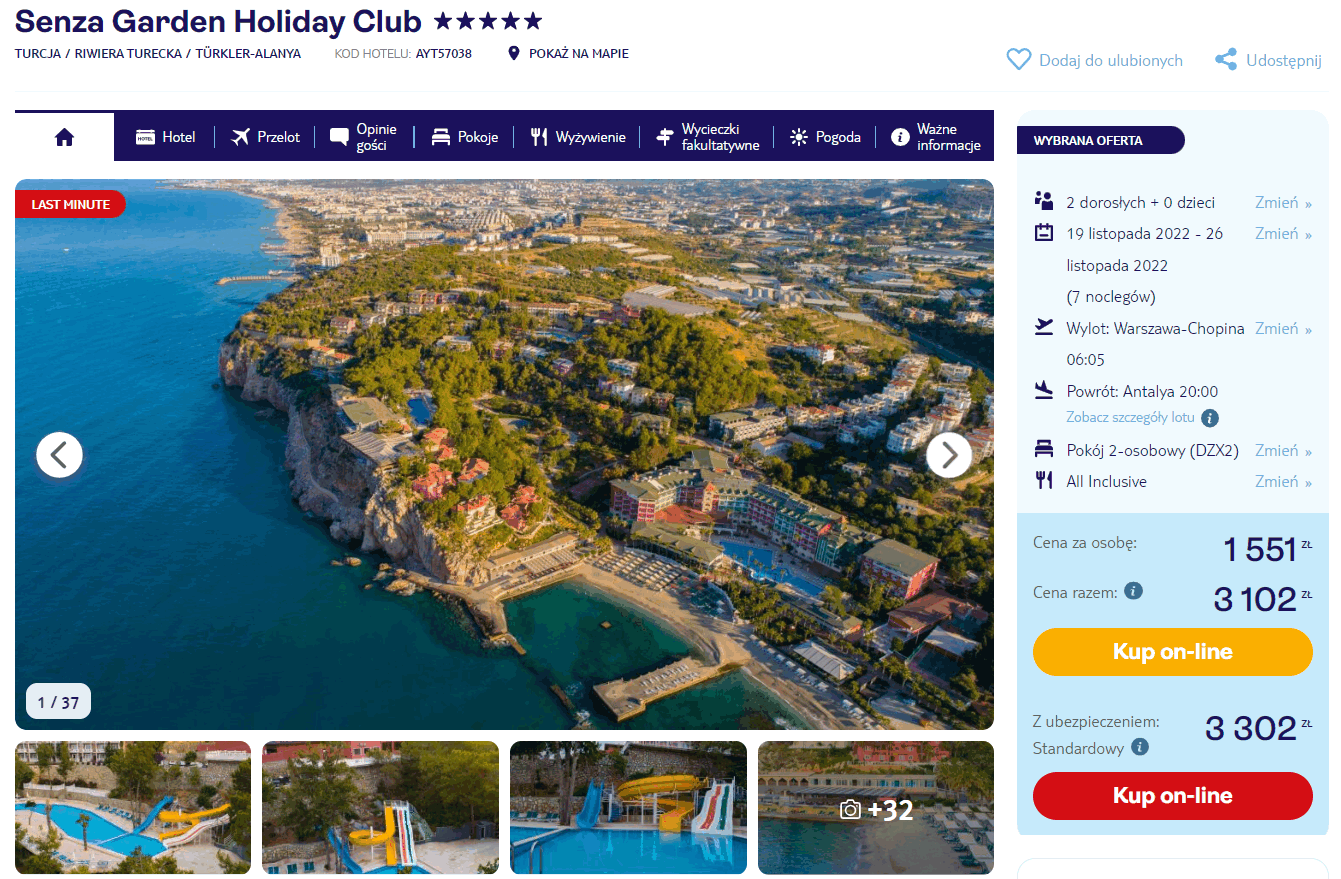This screenshot has height=879, width=1341.
Task: Click the Udostępnij link
Action: click(x=1284, y=60)
